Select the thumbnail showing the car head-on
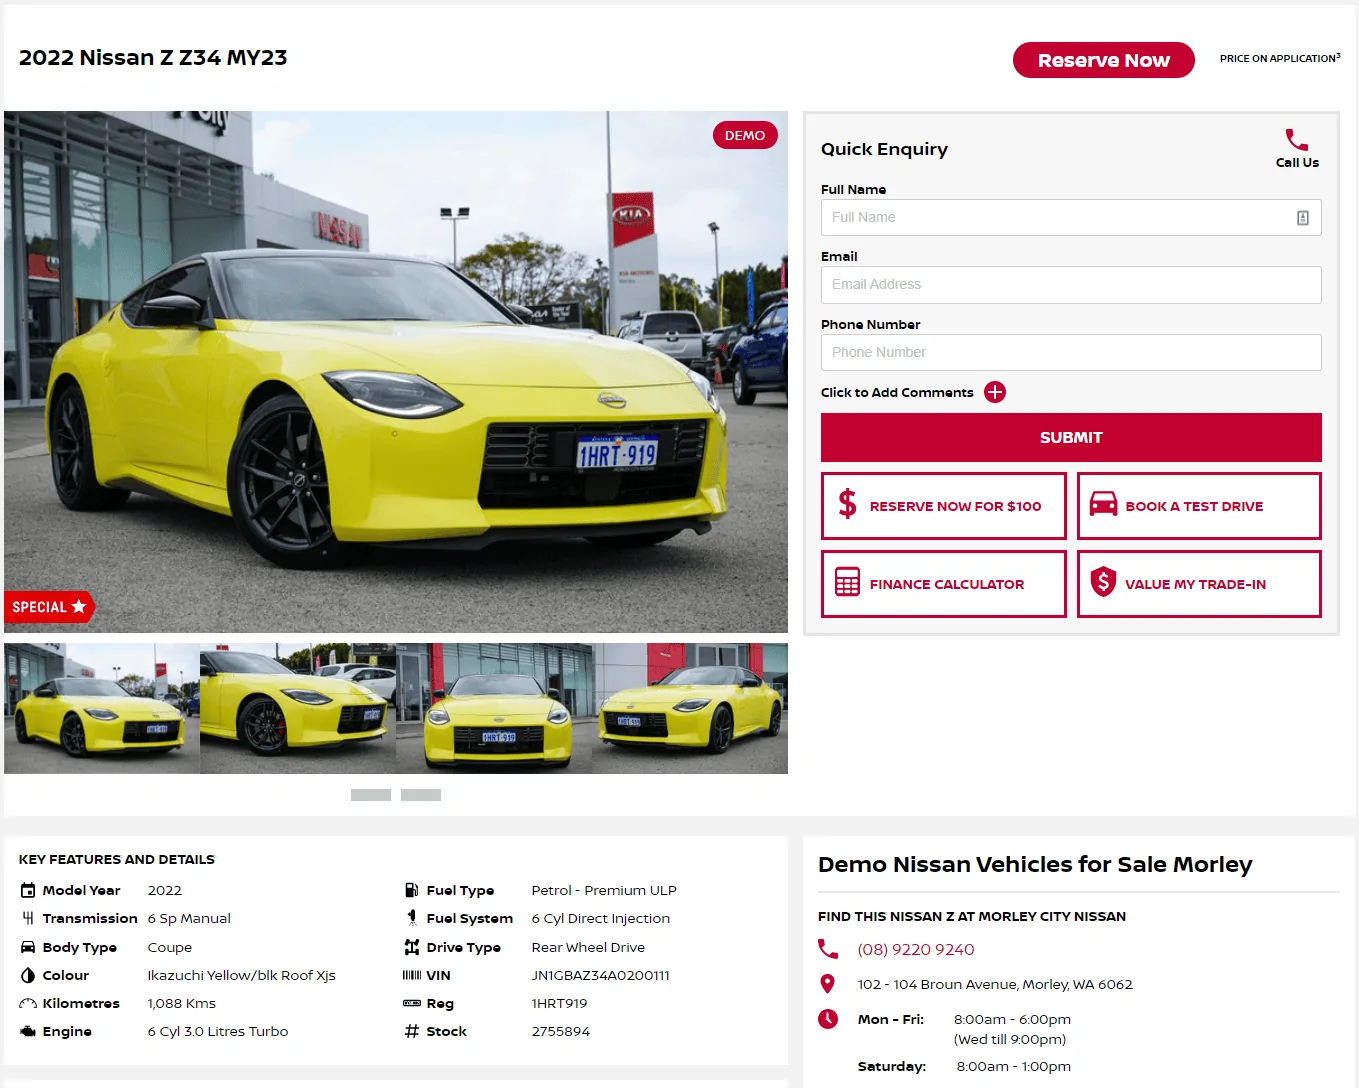The height and width of the screenshot is (1088, 1359). pos(494,708)
